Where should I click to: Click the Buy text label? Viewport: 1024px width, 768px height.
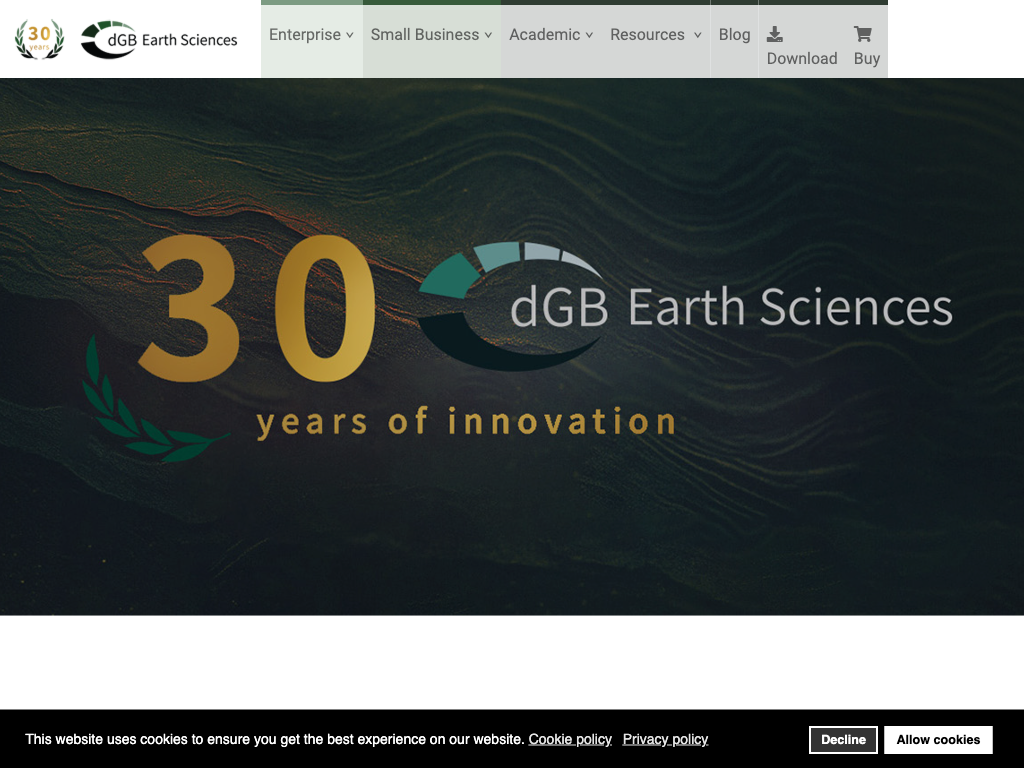click(867, 59)
